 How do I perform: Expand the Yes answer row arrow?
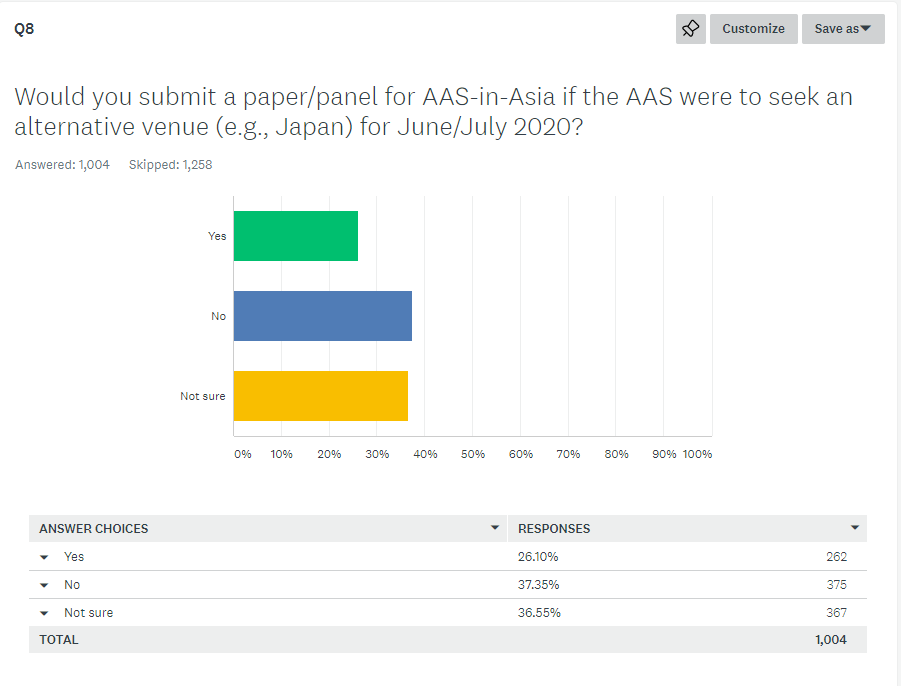pos(44,557)
